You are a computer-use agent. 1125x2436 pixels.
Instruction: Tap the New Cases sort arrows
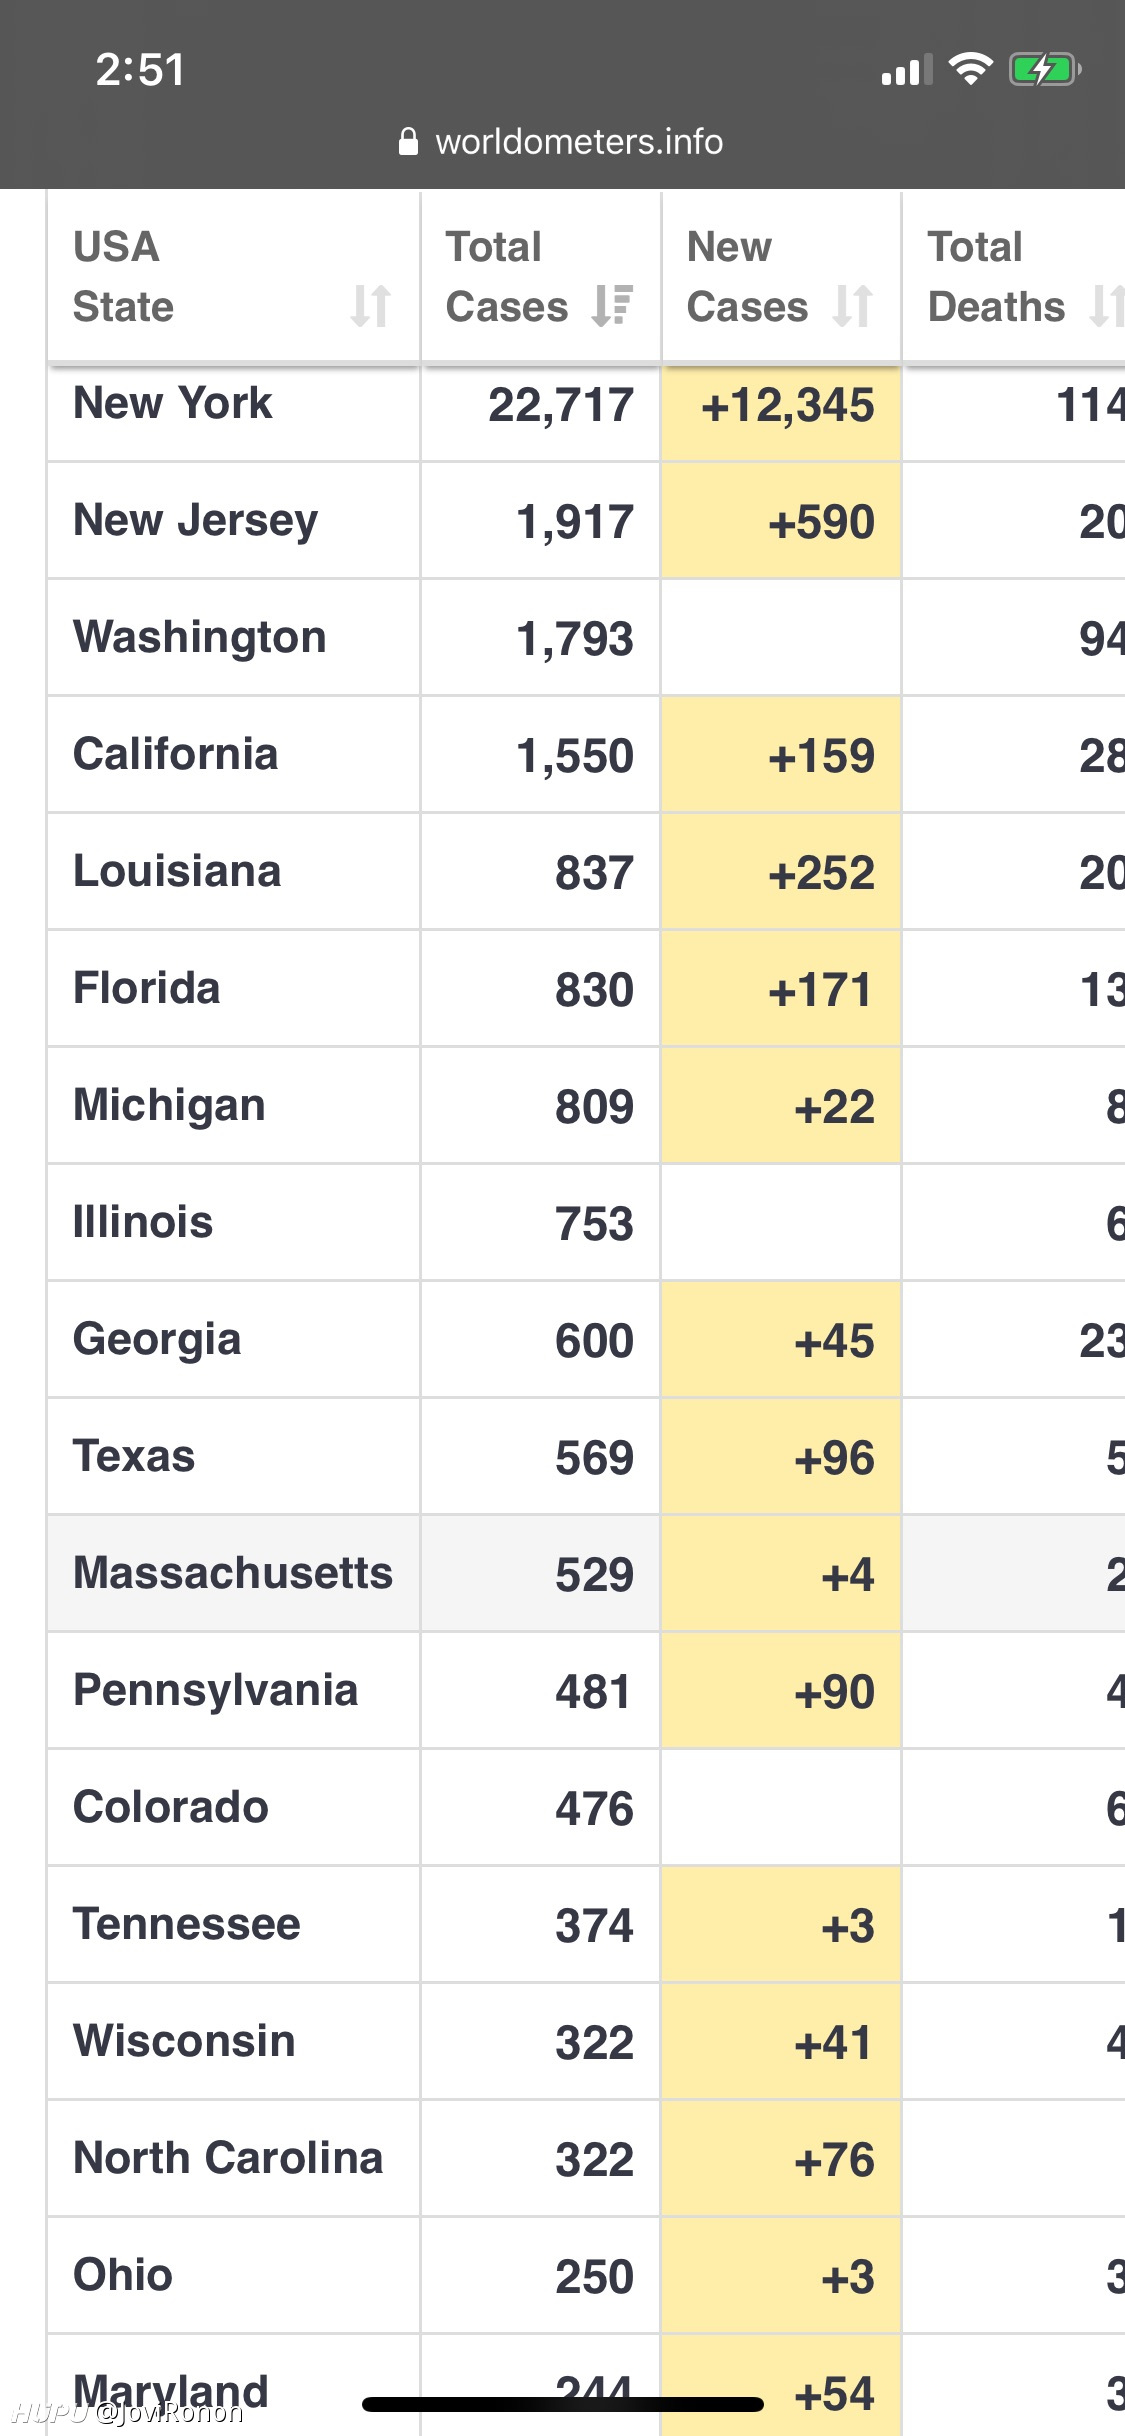click(853, 306)
